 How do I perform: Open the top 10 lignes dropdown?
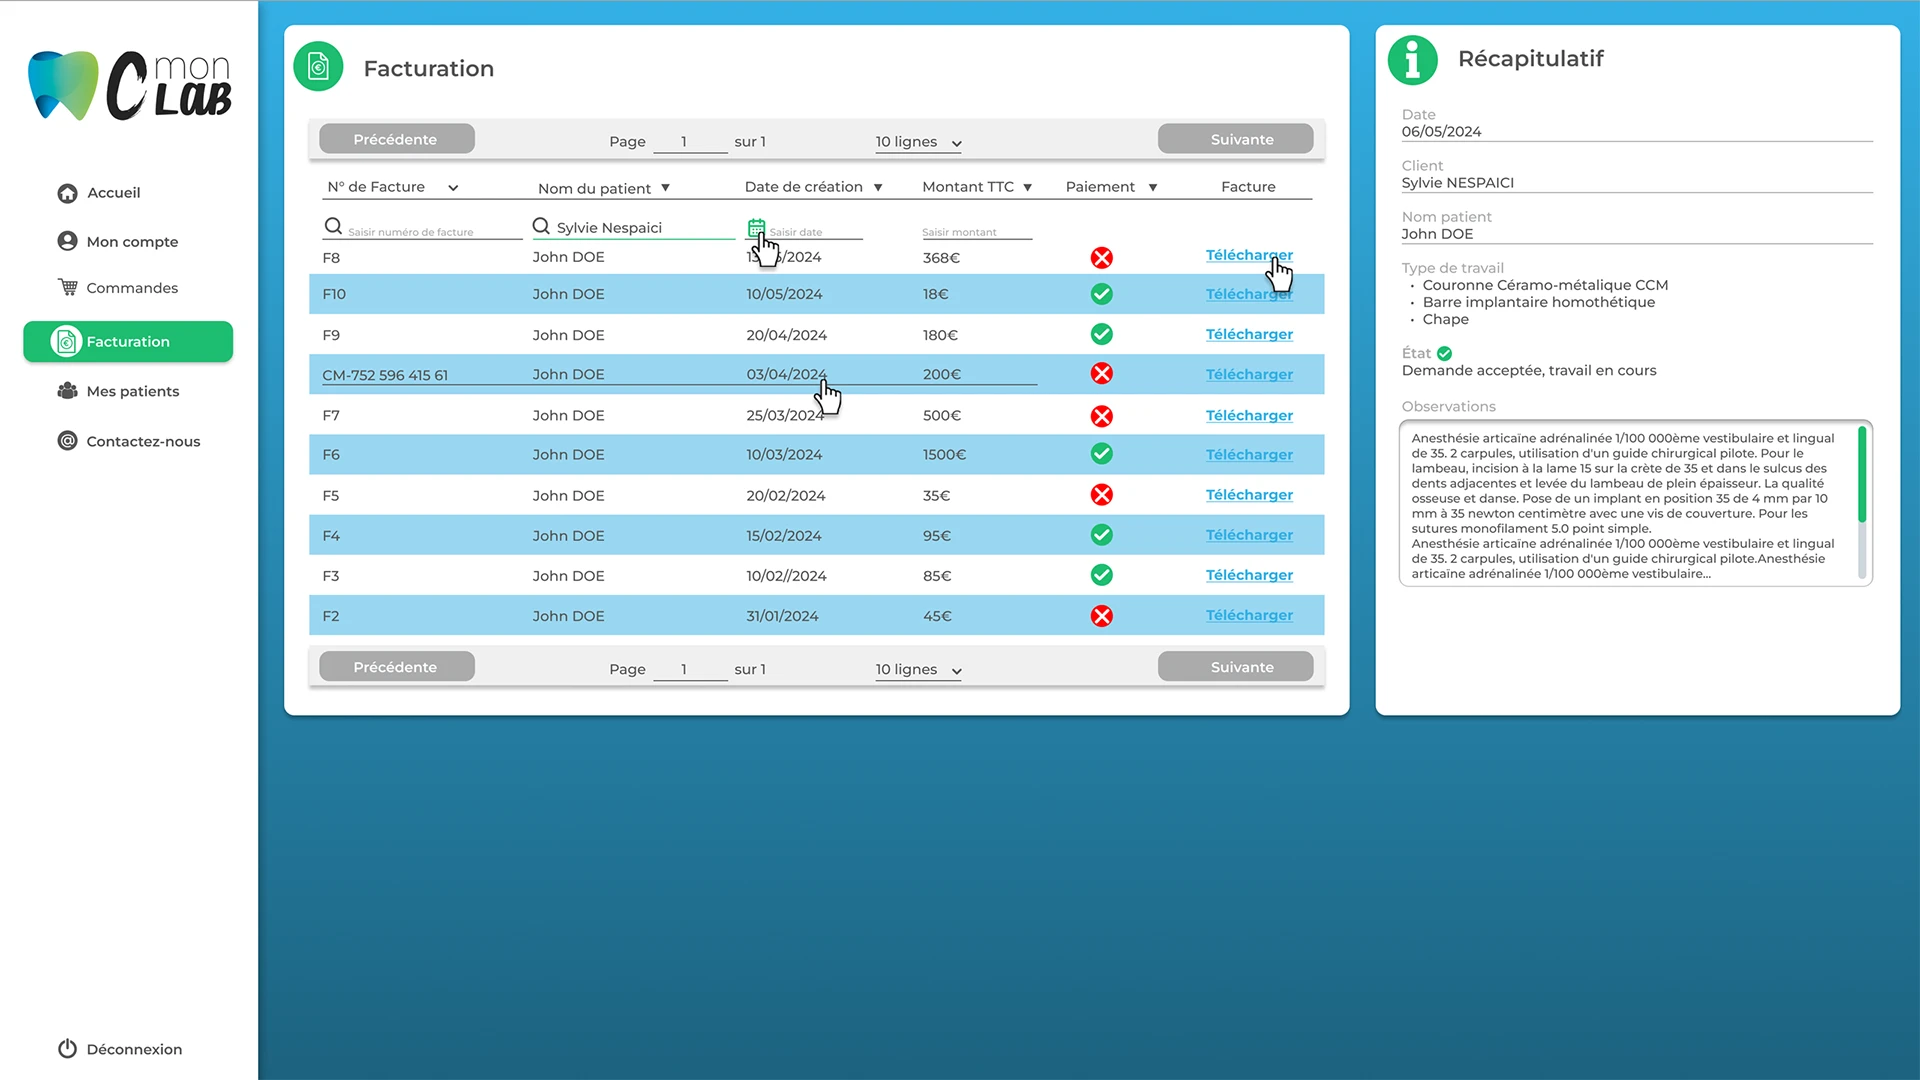pyautogui.click(x=918, y=142)
